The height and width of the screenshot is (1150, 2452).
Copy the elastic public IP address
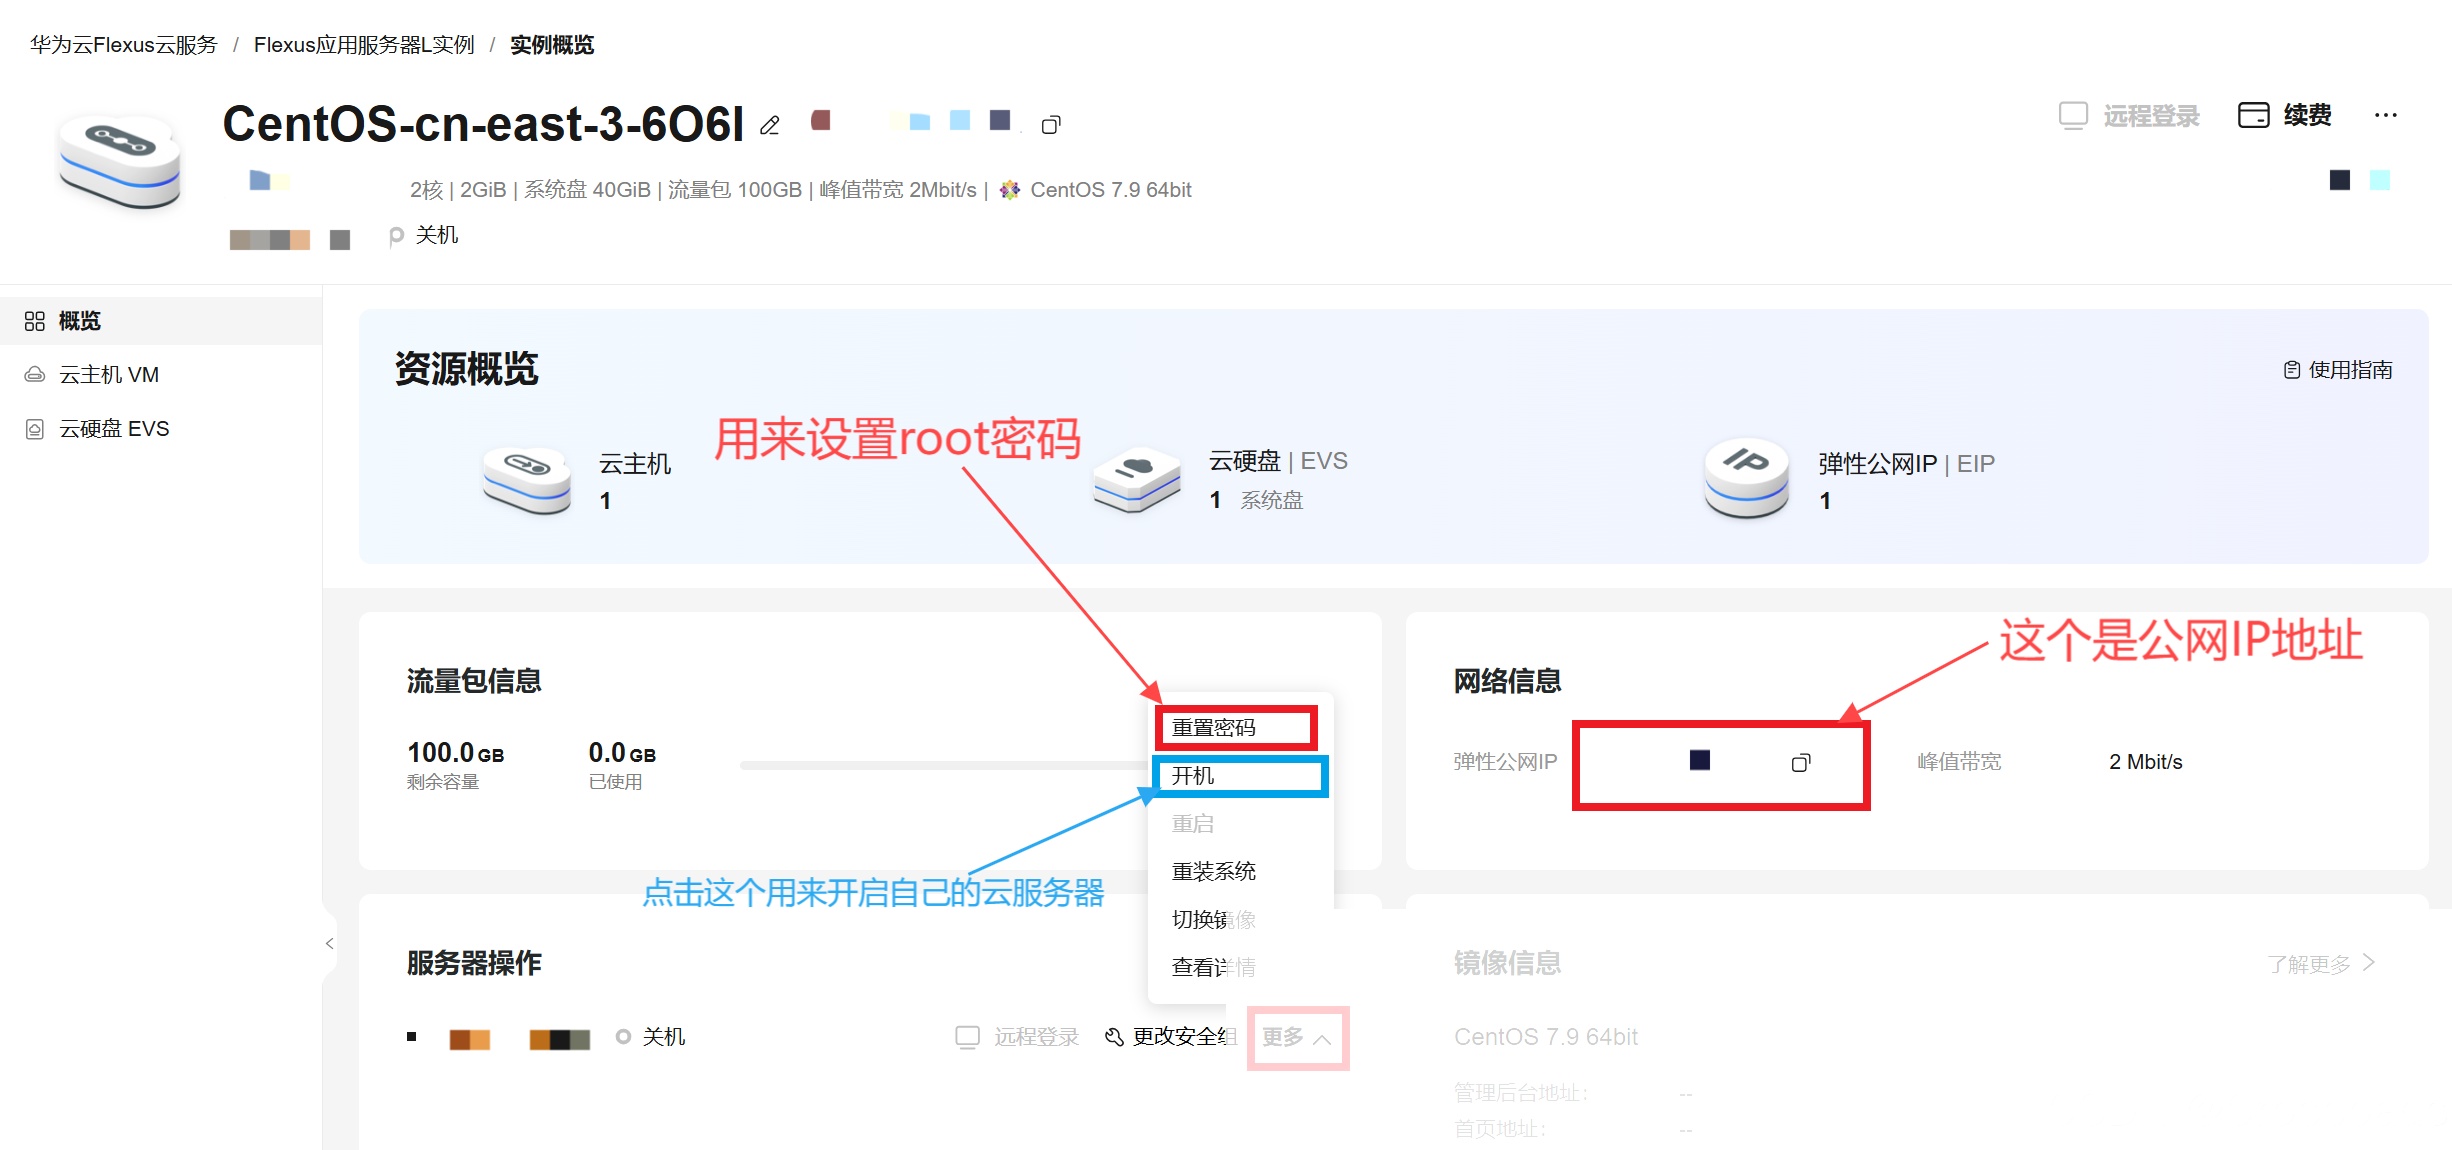(x=1801, y=763)
